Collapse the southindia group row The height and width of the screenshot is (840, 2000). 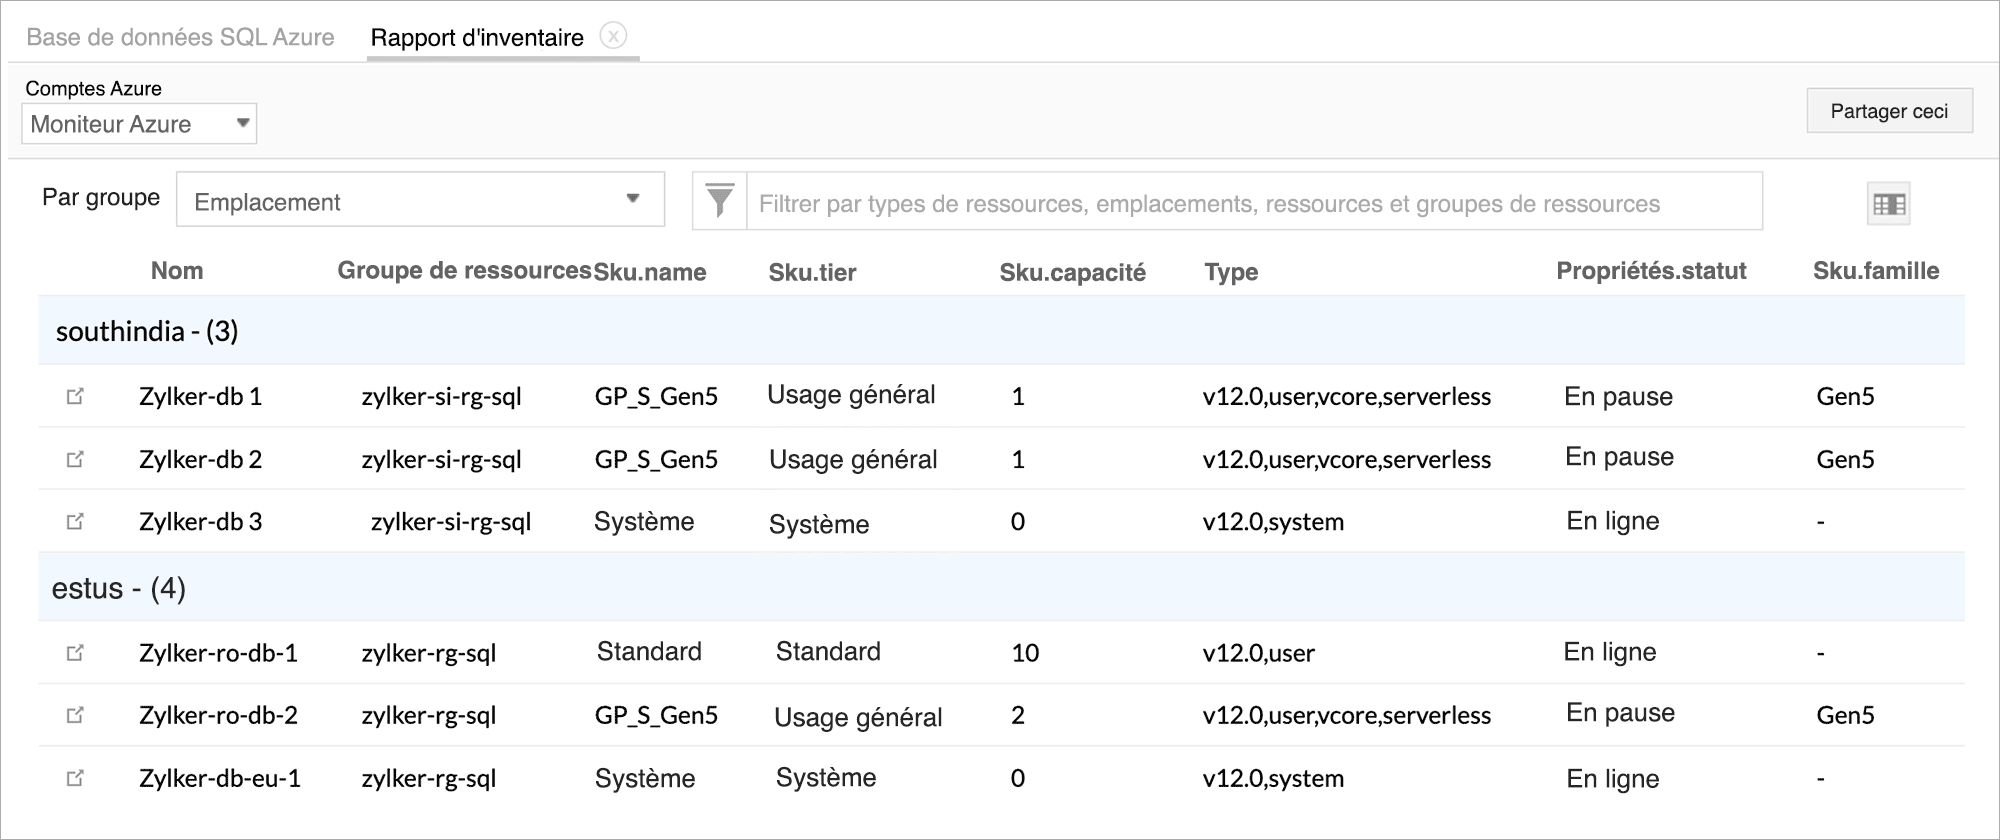point(147,331)
